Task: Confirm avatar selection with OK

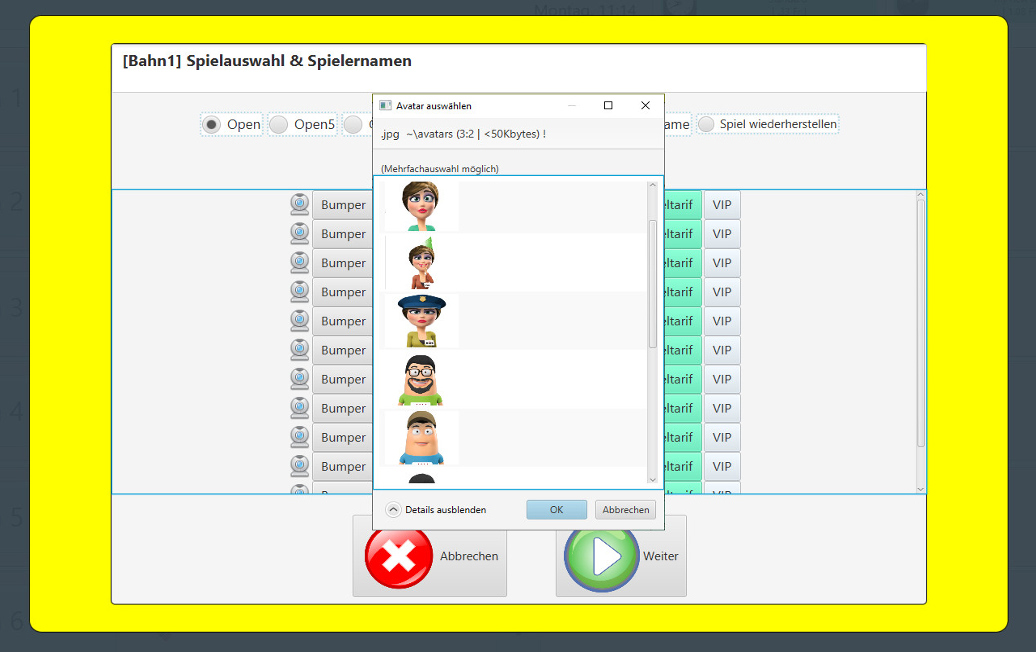Action: pyautogui.click(x=556, y=509)
